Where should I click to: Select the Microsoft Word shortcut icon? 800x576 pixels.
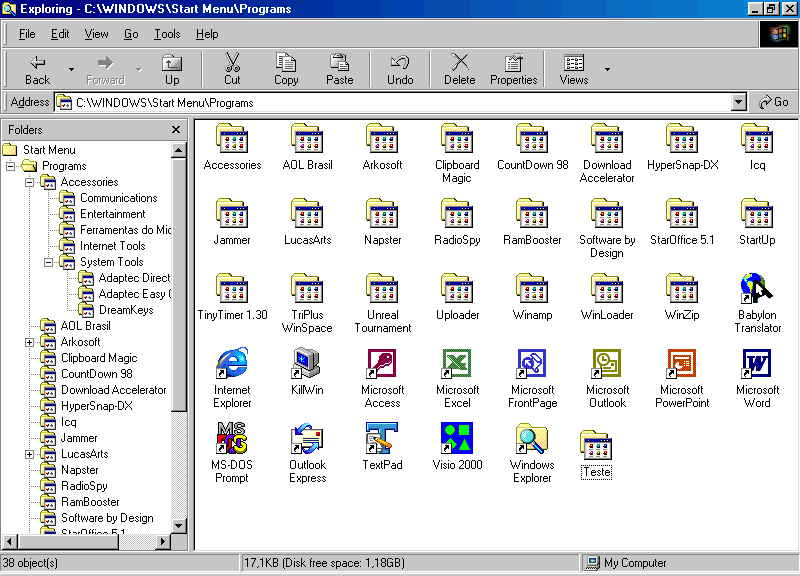point(757,364)
